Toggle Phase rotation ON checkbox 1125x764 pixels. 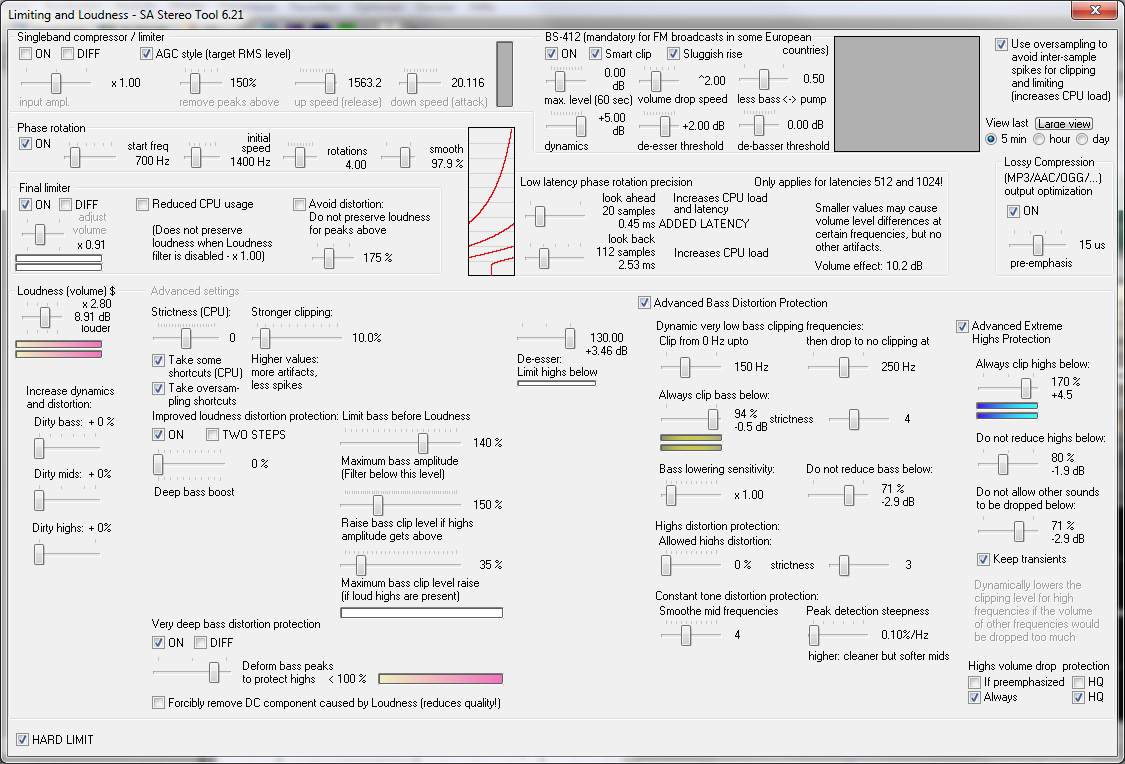point(25,143)
